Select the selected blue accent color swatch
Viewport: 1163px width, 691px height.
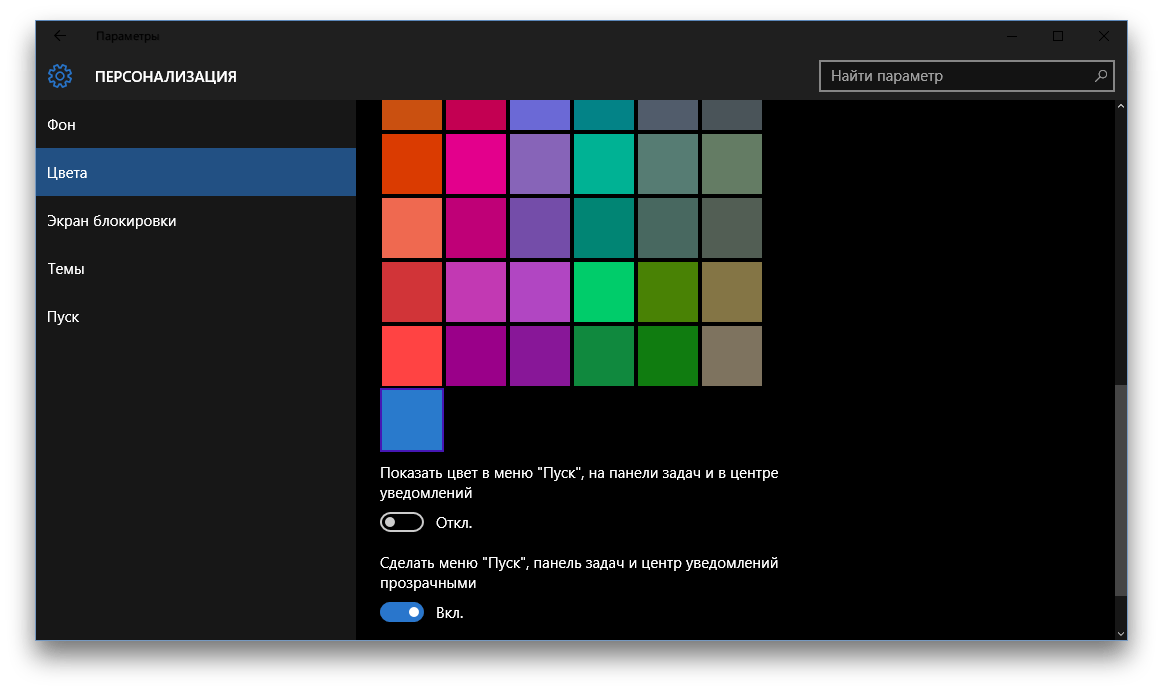412,420
